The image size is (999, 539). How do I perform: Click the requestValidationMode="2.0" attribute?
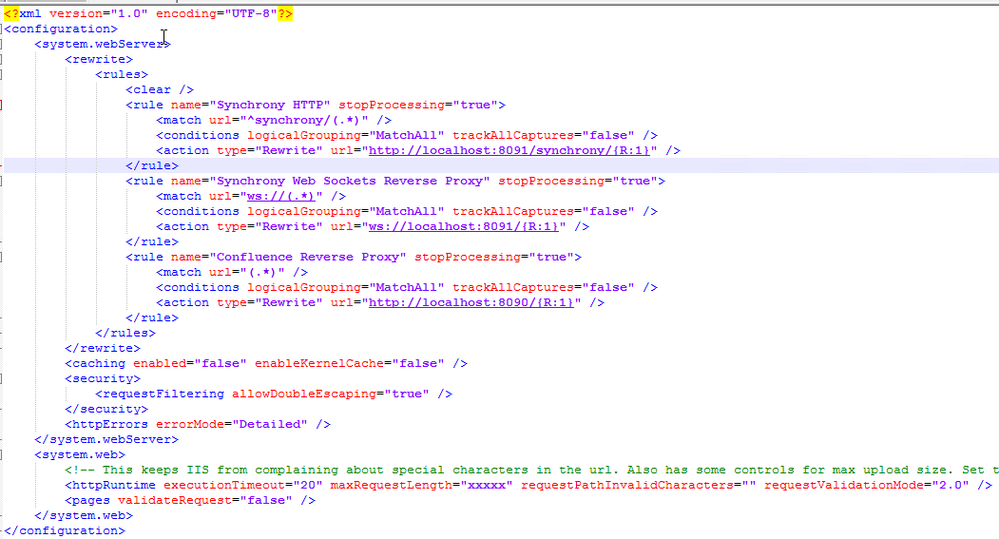pos(866,485)
